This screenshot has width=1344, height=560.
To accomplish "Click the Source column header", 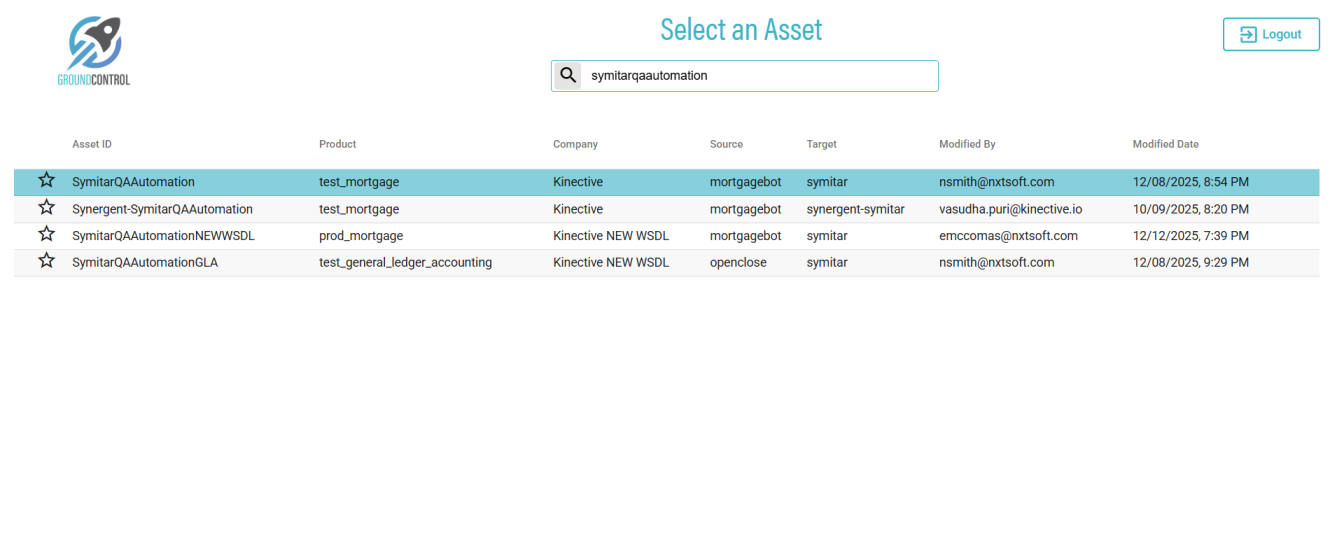I will [726, 144].
